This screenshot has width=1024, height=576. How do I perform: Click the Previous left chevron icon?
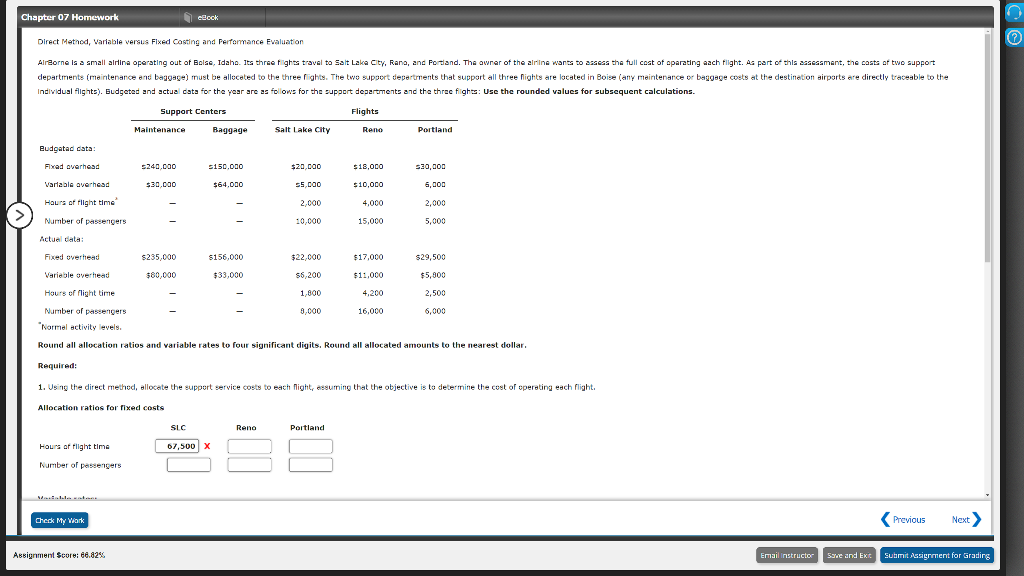[886, 520]
